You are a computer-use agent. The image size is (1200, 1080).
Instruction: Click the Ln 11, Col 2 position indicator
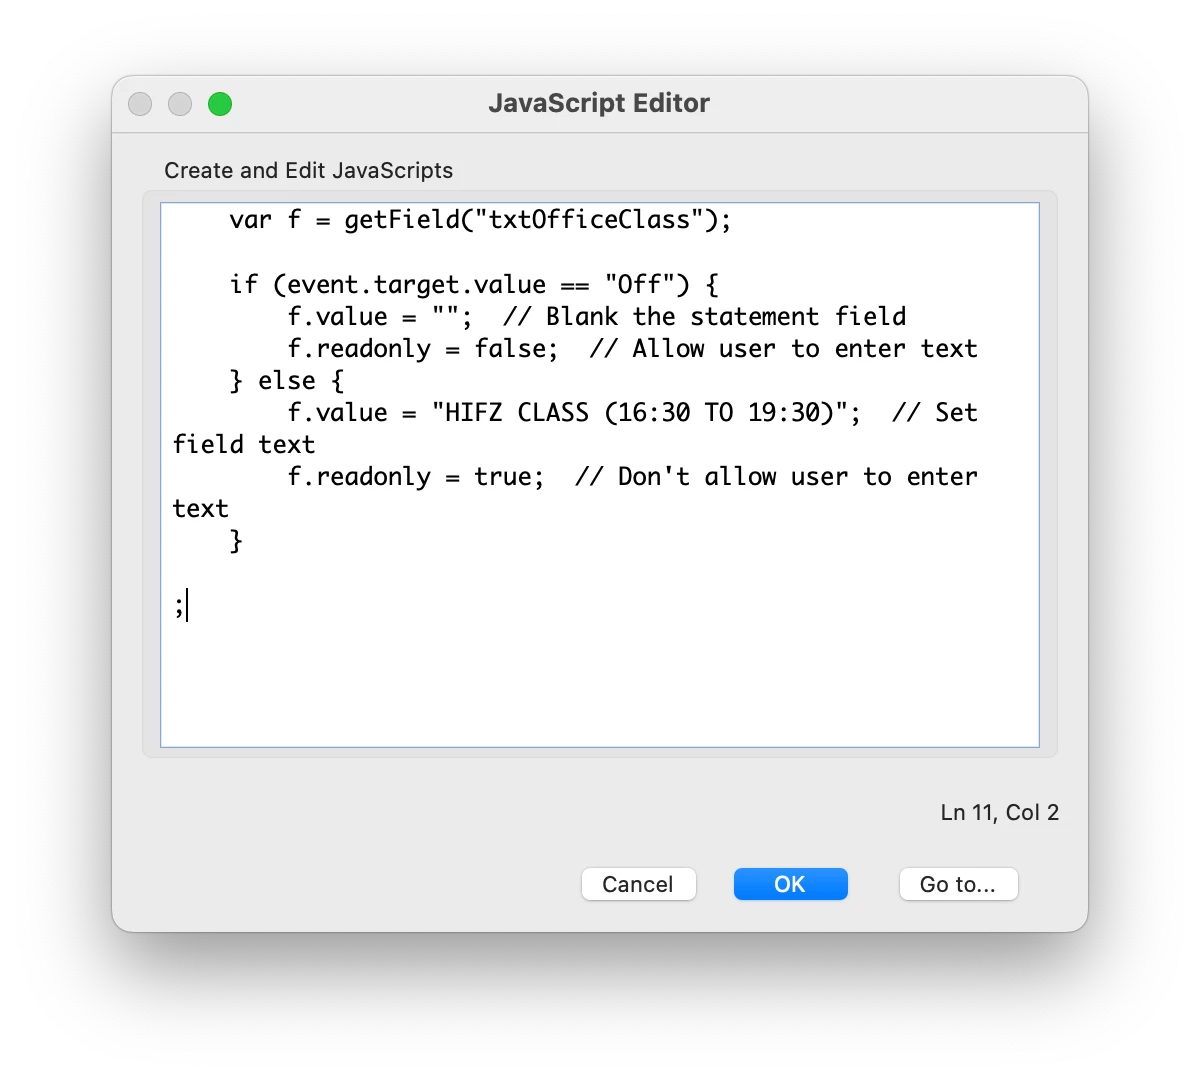click(x=1000, y=812)
